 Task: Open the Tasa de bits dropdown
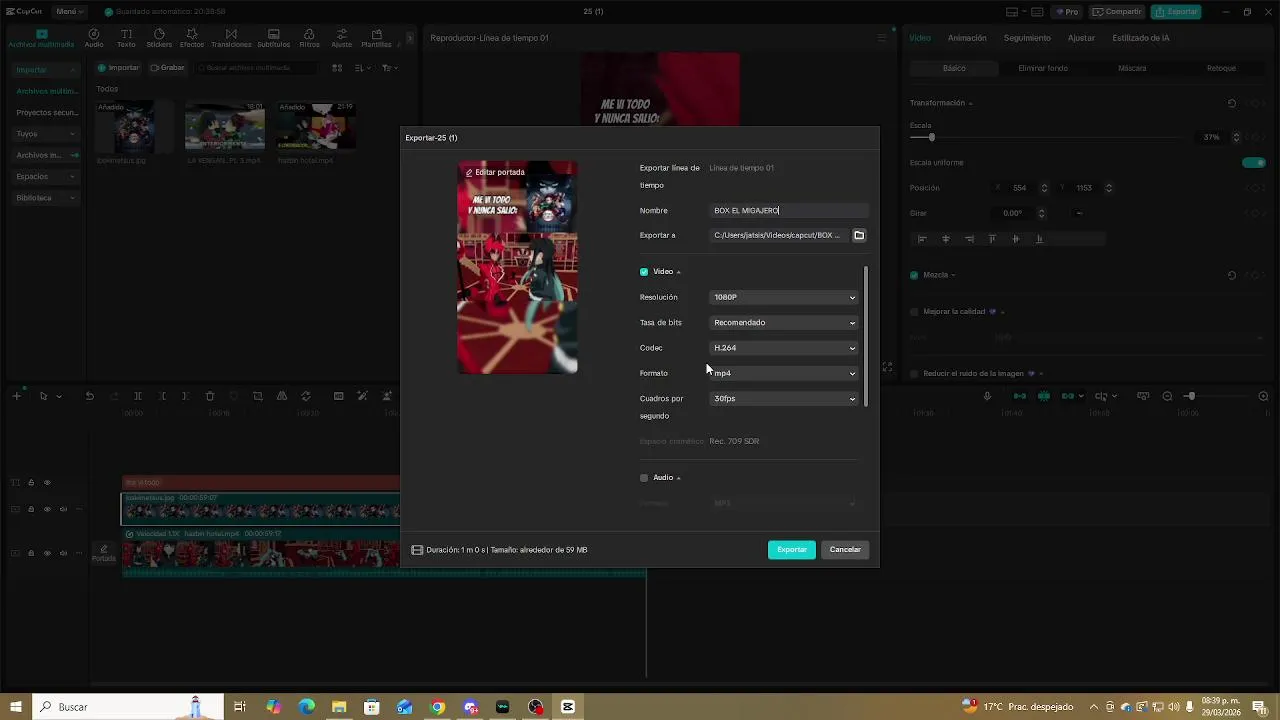(x=784, y=322)
